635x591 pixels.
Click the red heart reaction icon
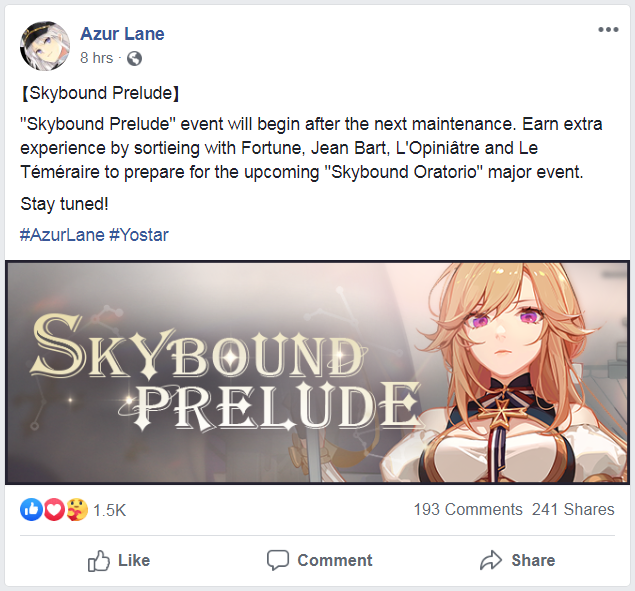(x=54, y=509)
